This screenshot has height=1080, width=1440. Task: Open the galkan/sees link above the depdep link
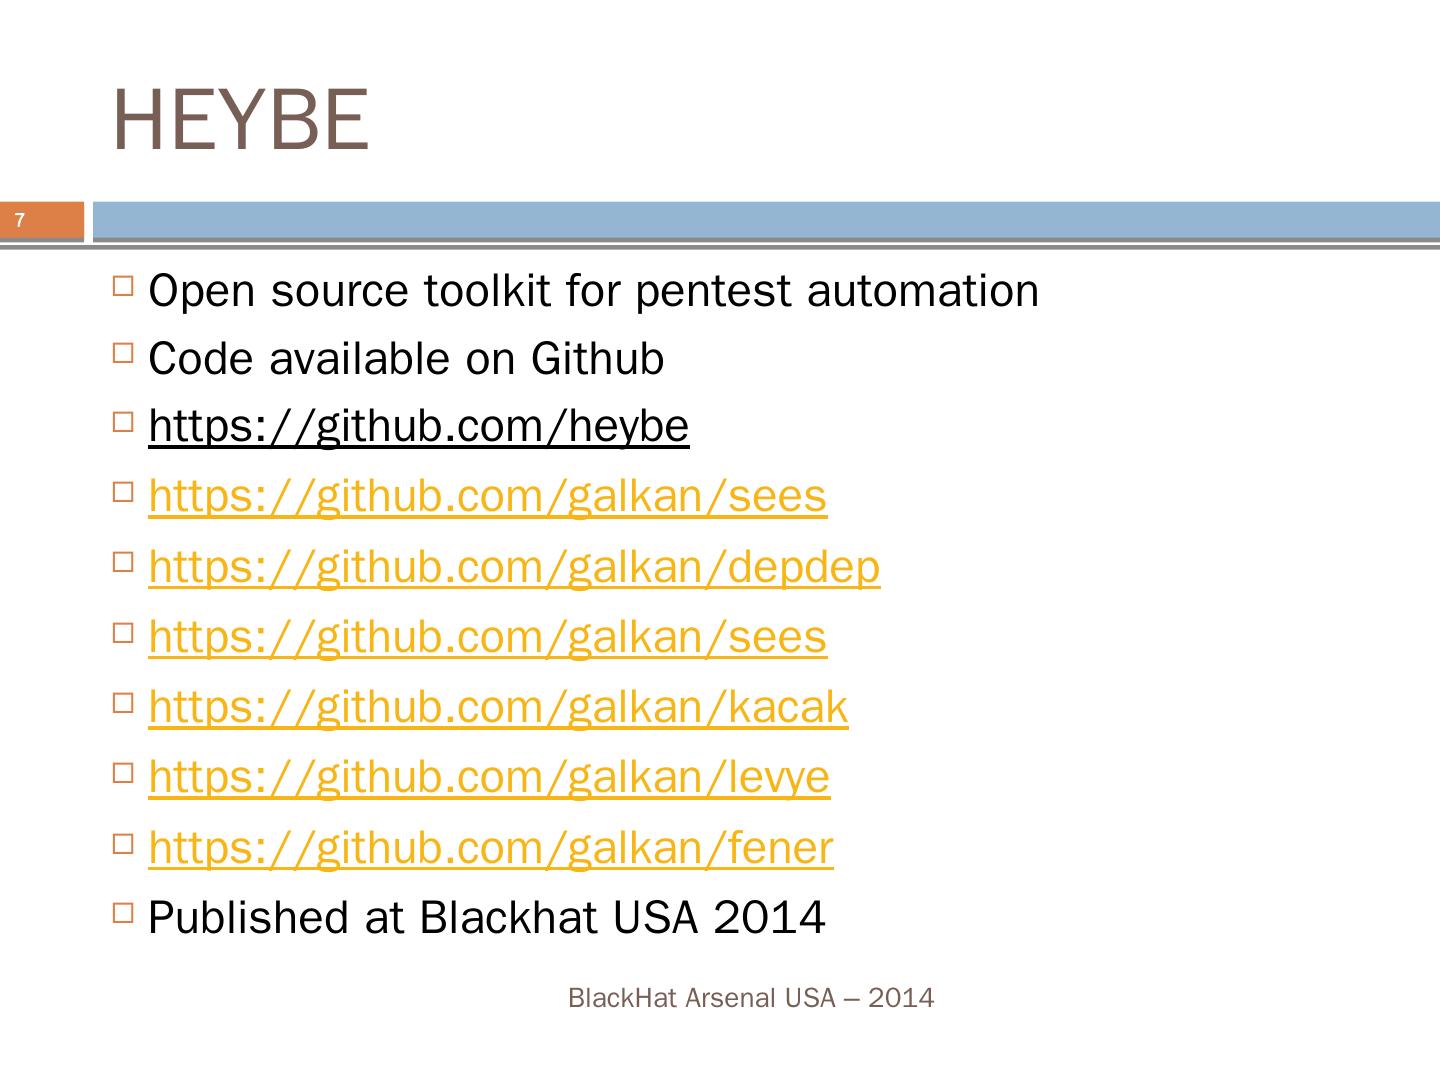(487, 497)
